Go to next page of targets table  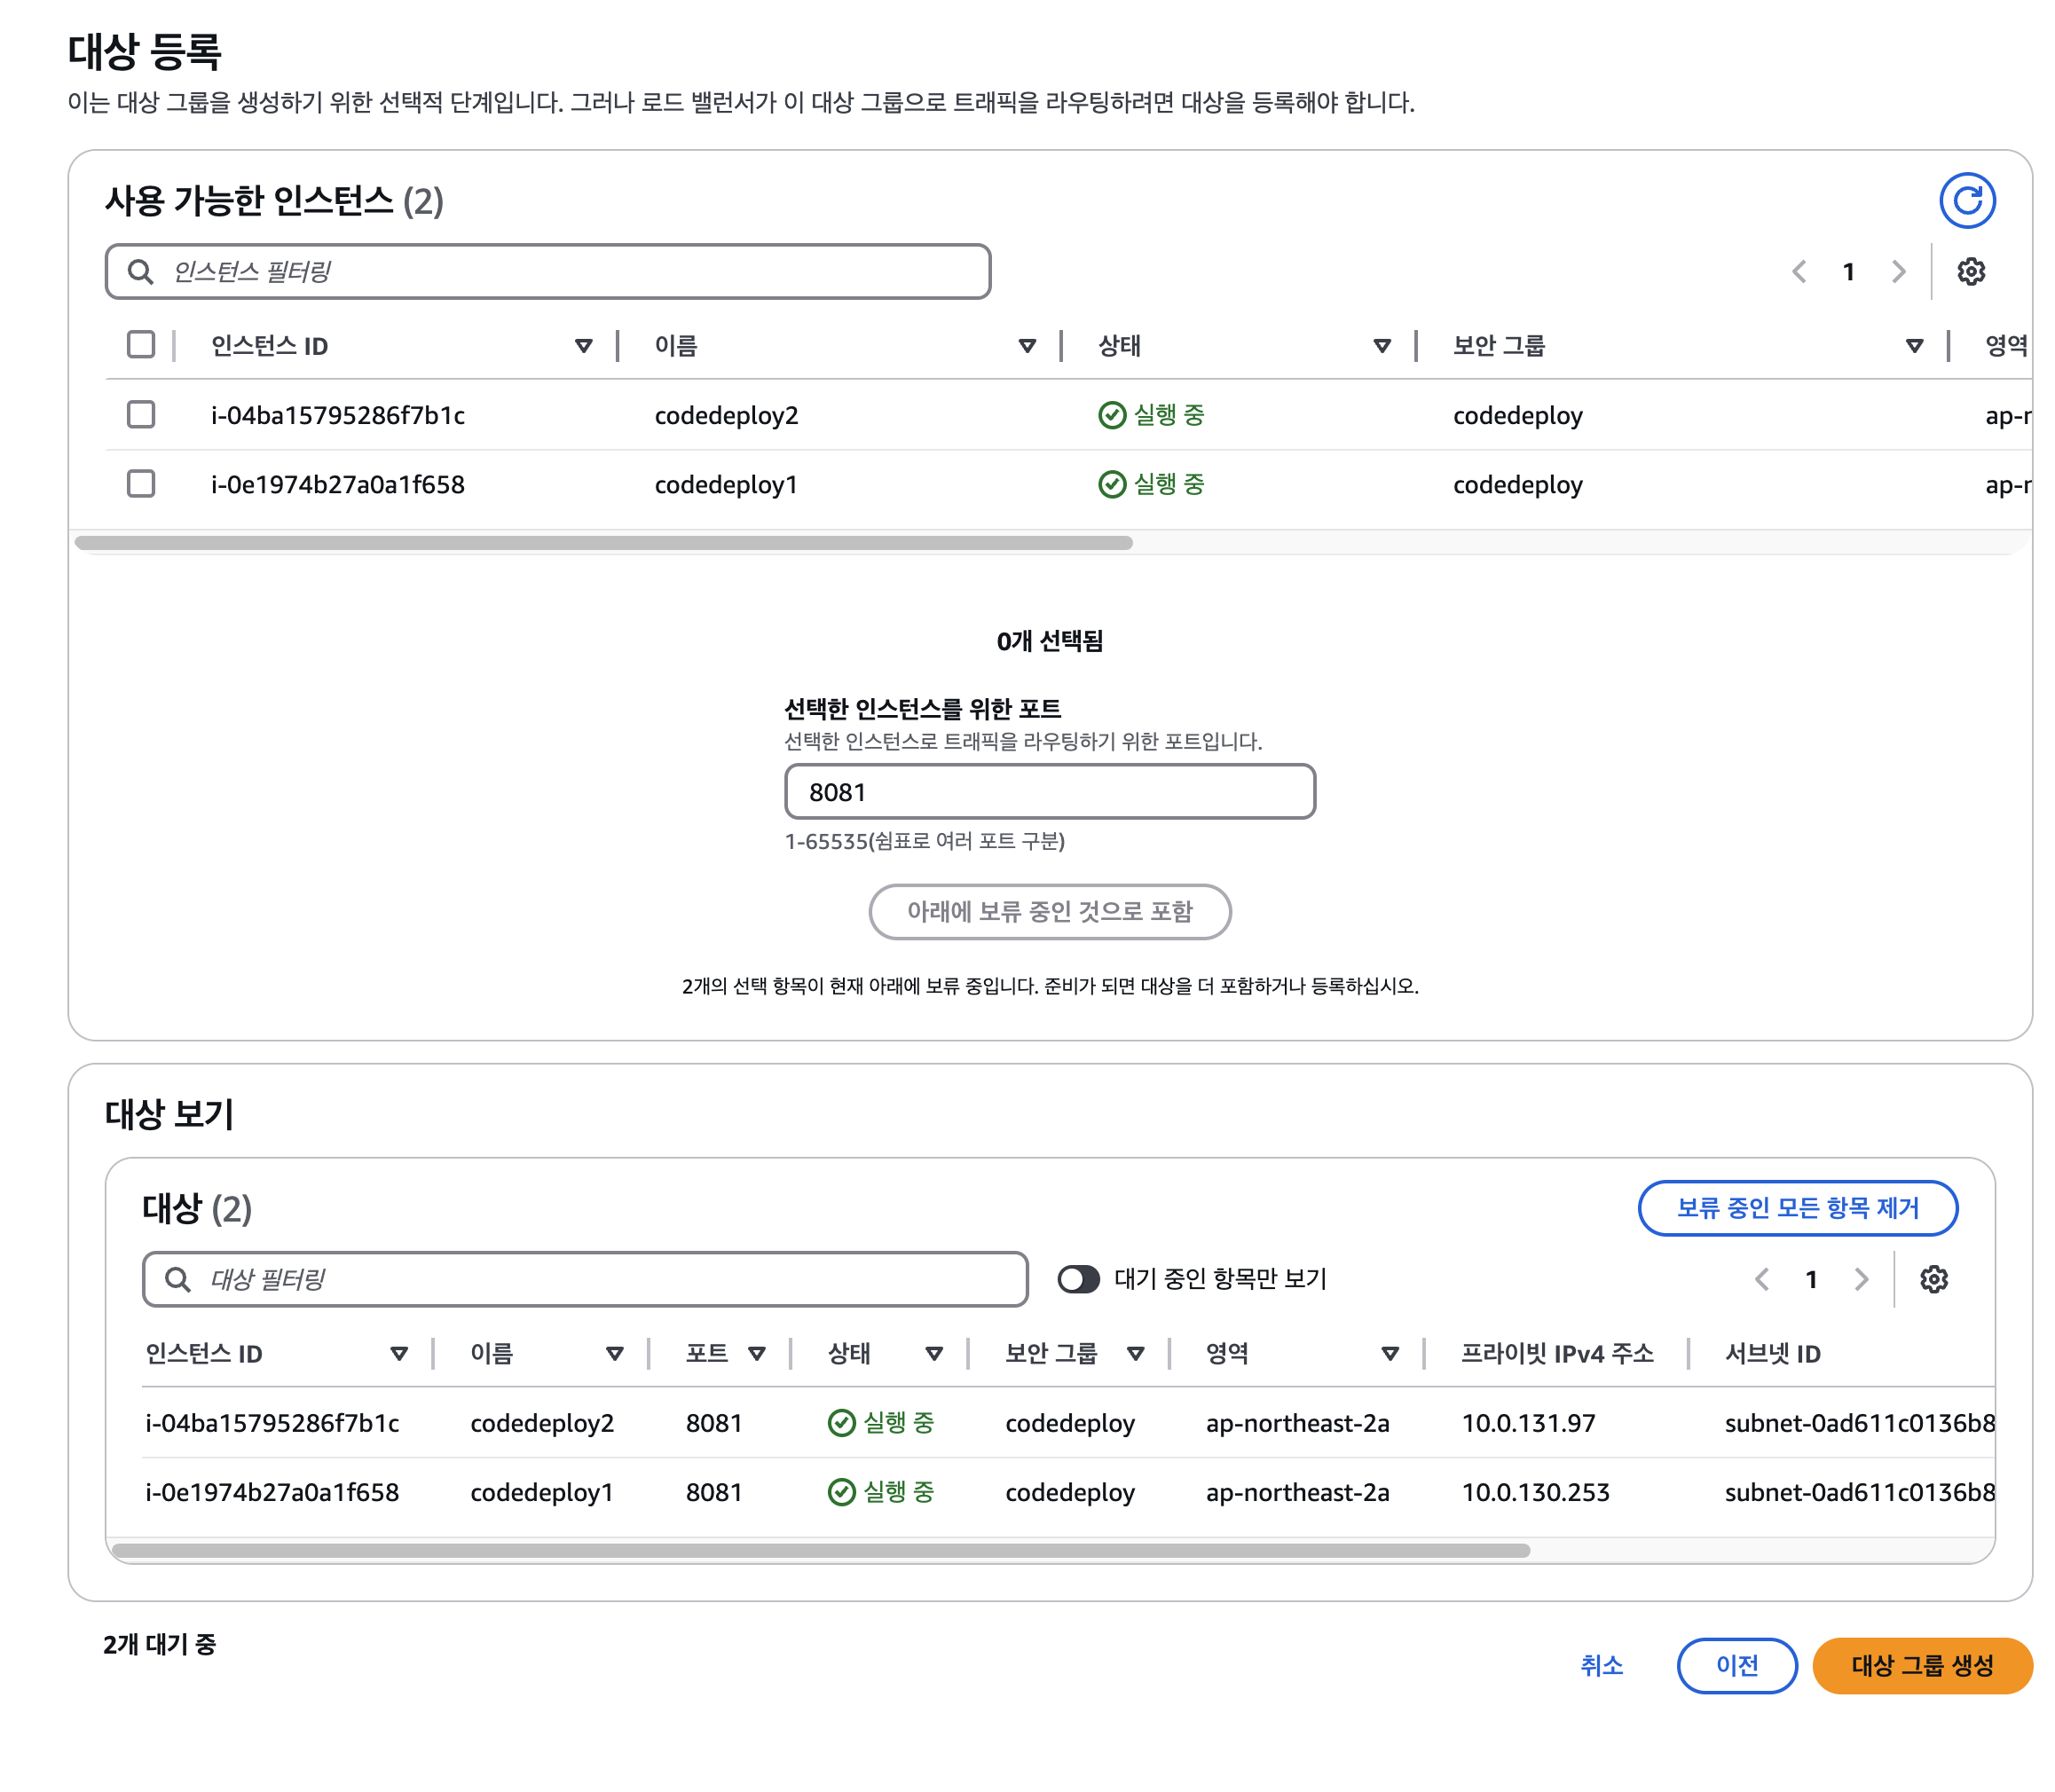1860,1279
